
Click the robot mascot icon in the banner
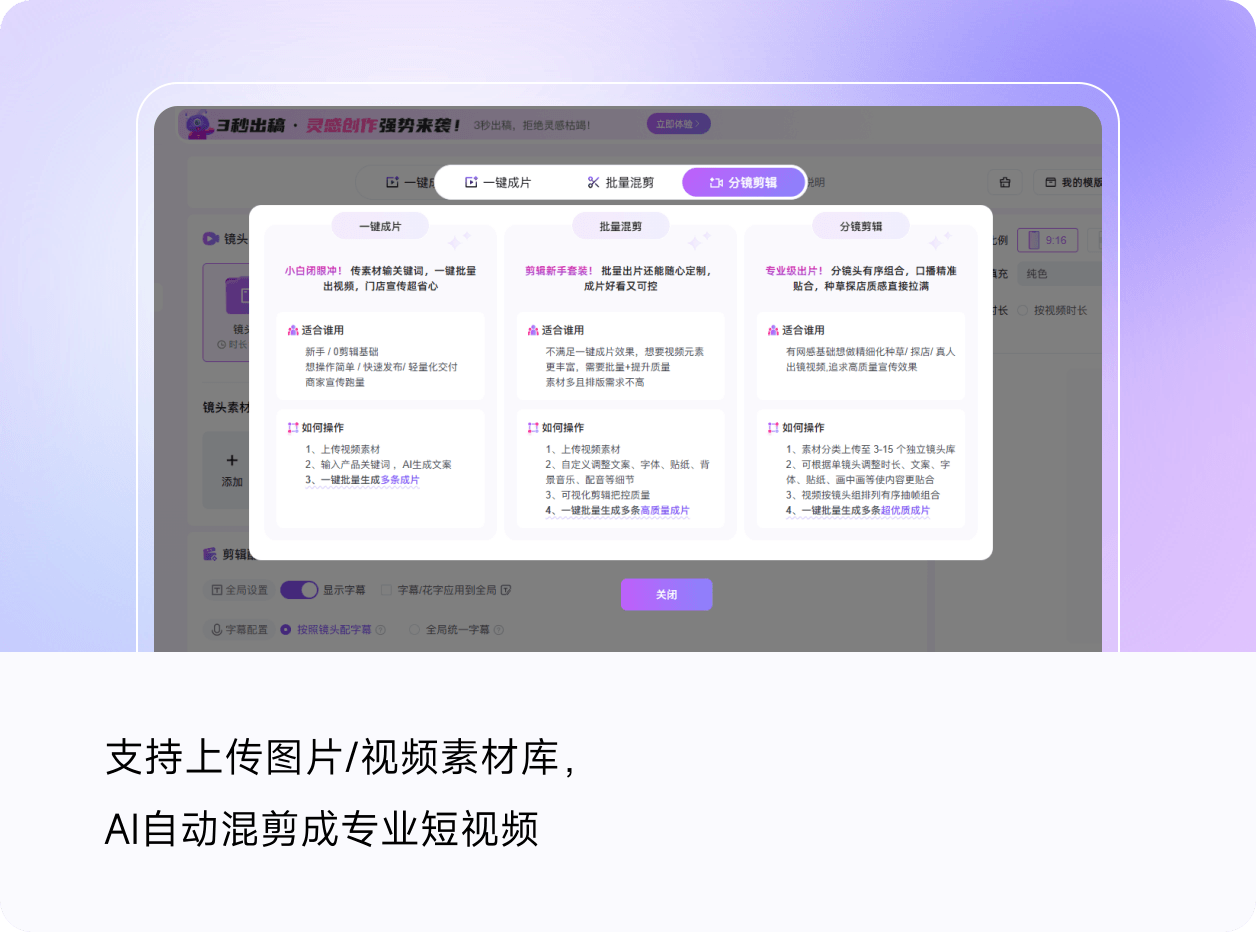coord(197,125)
